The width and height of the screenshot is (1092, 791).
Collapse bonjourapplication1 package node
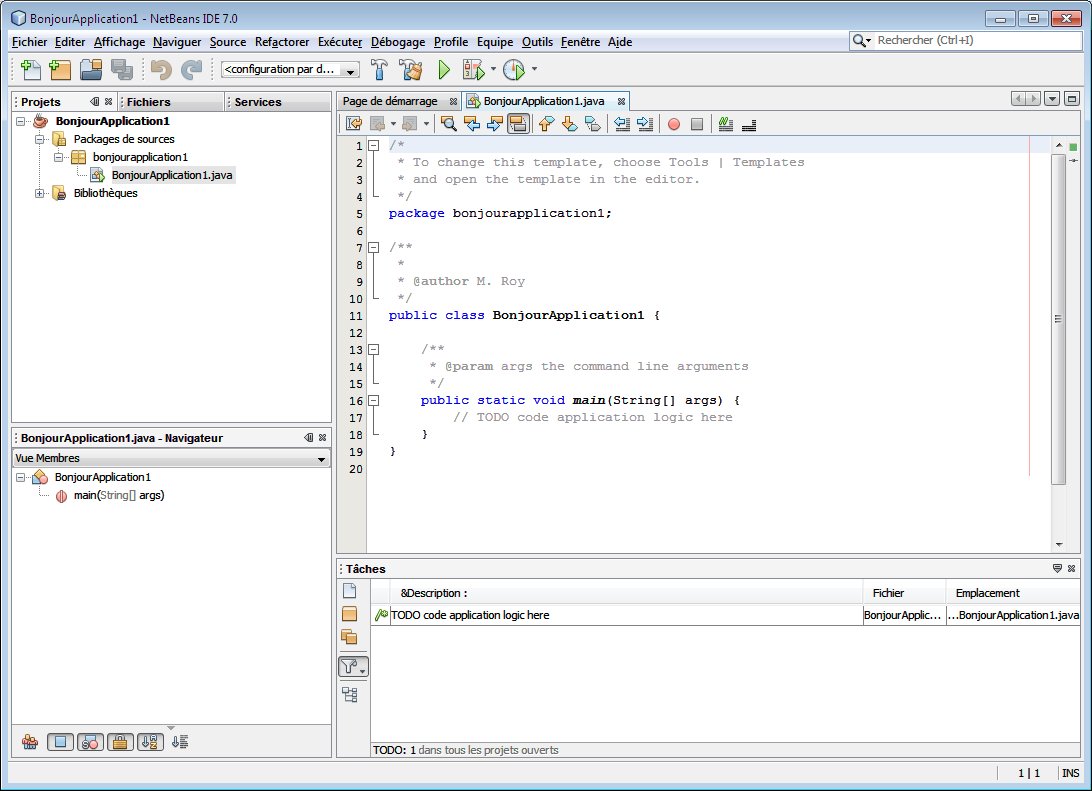pos(58,157)
